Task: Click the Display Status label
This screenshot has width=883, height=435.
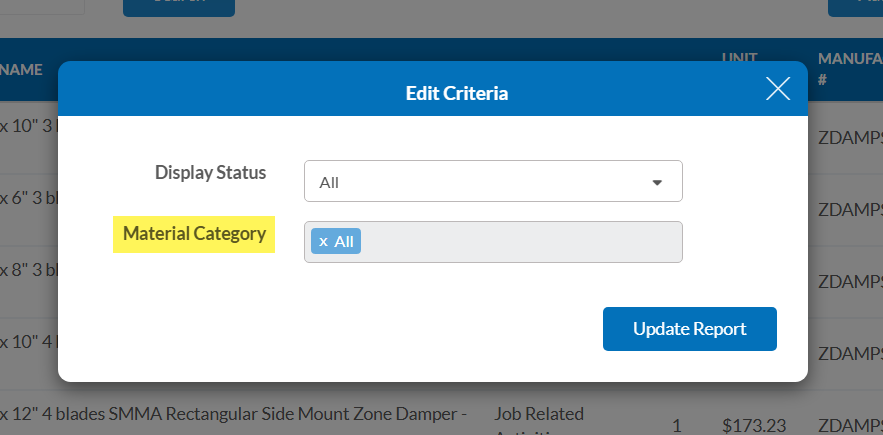Action: (x=211, y=172)
